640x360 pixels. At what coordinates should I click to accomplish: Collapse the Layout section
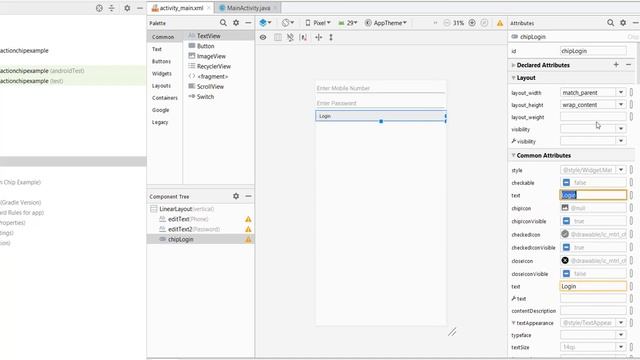513,78
